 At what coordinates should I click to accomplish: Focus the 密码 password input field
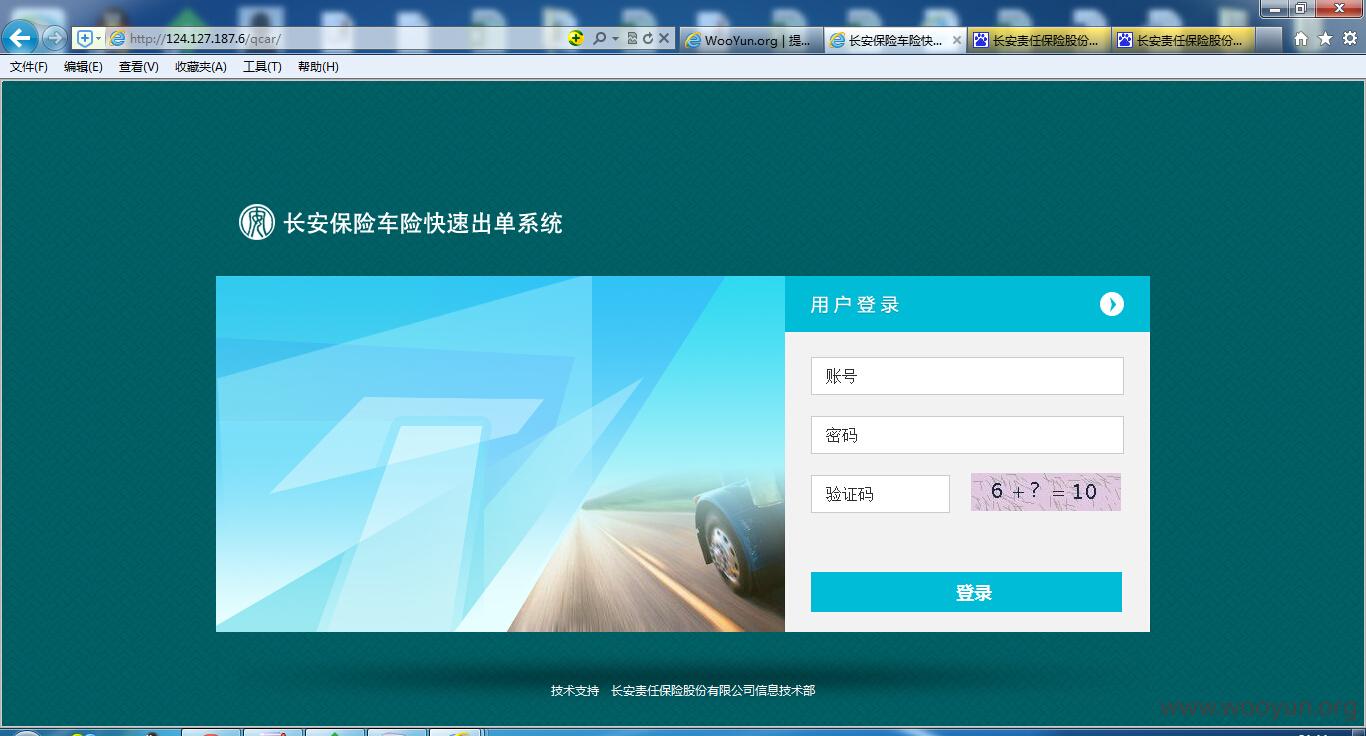(967, 435)
